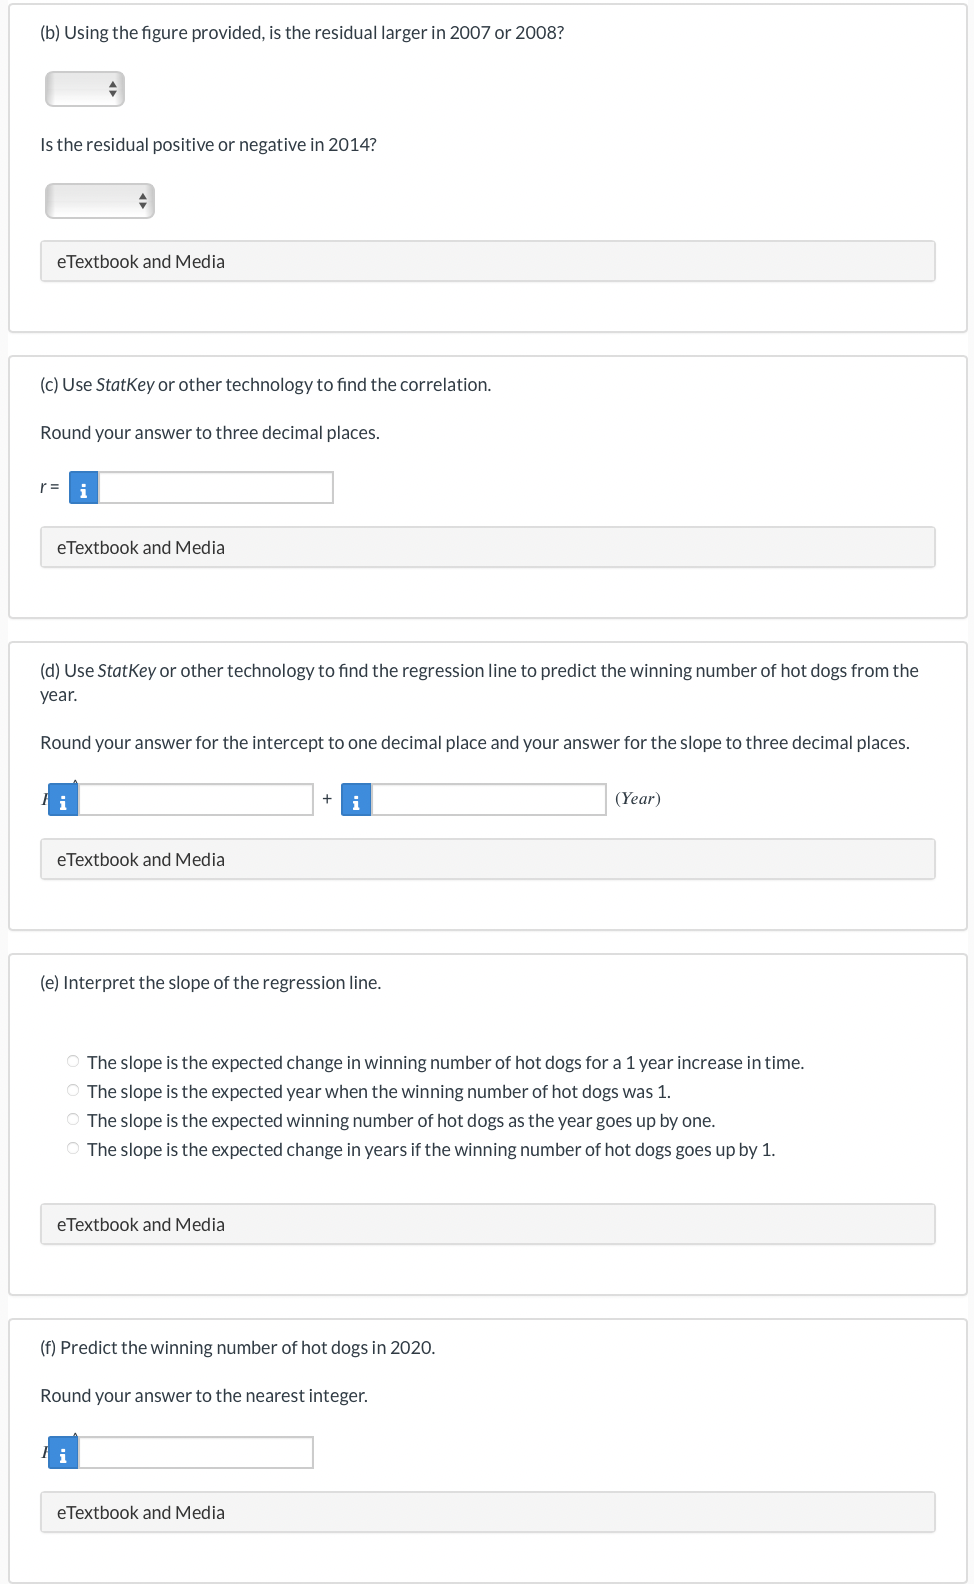
Task: Select 'expected change in winning number' slope option
Action: [x=73, y=1062]
